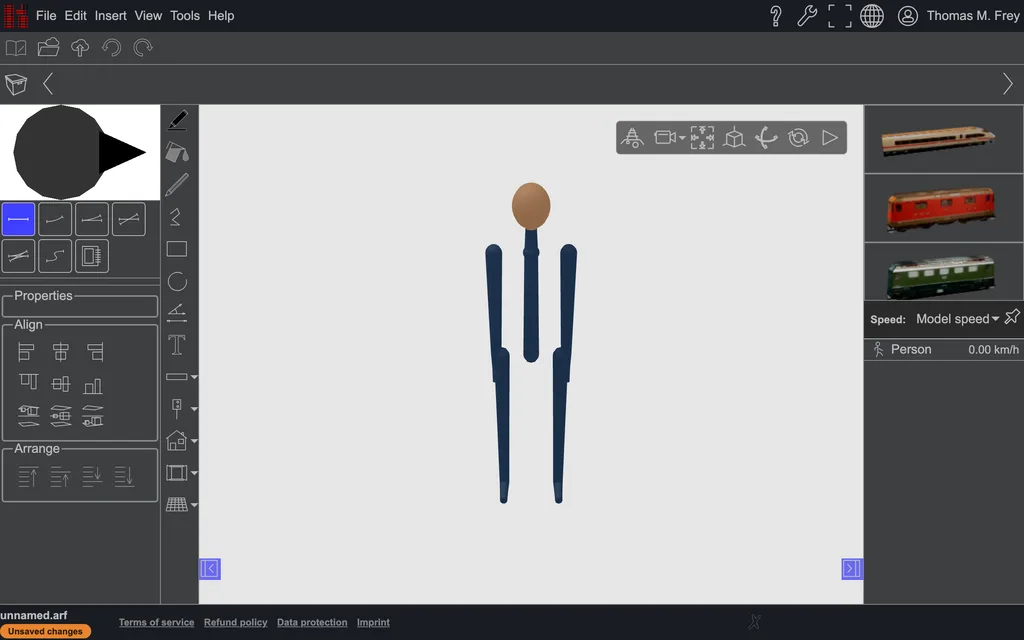
Task: Expand the house buildings tool dropdown
Action: [x=194, y=441]
